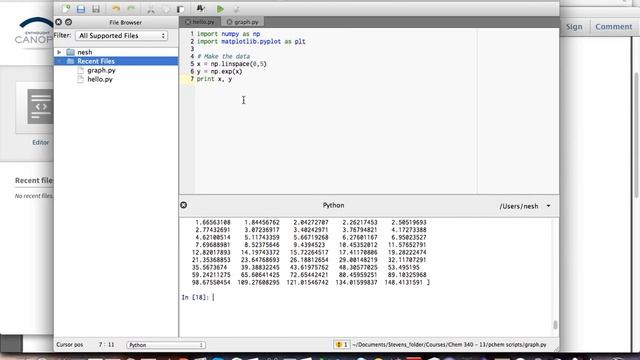640x360 pixels.
Task: Open the Editor icon in Canopy window
Action: [x=40, y=107]
